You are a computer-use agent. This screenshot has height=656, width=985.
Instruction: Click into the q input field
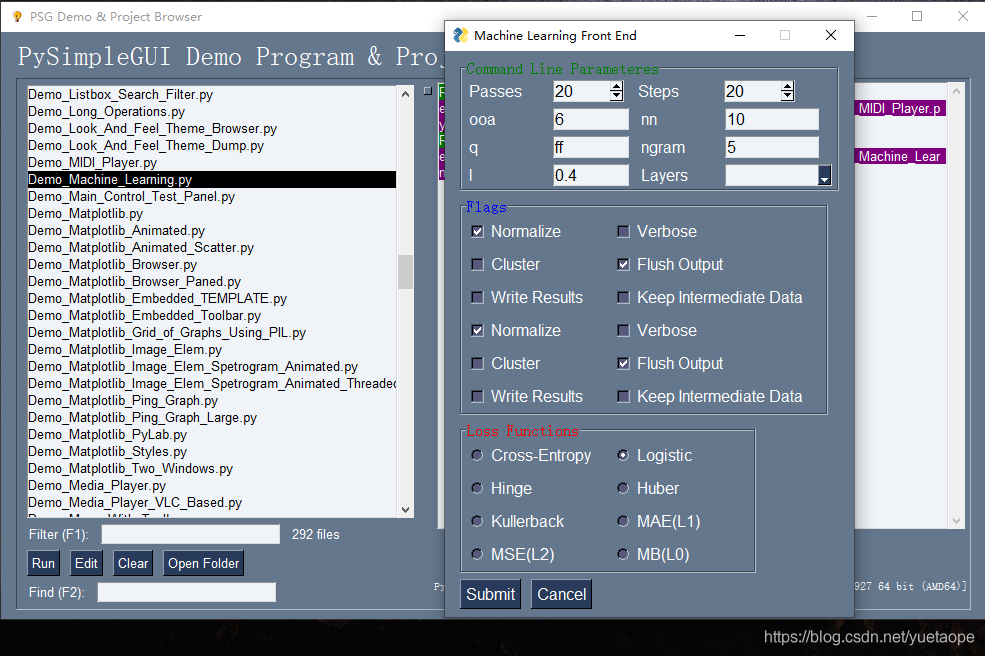(590, 148)
